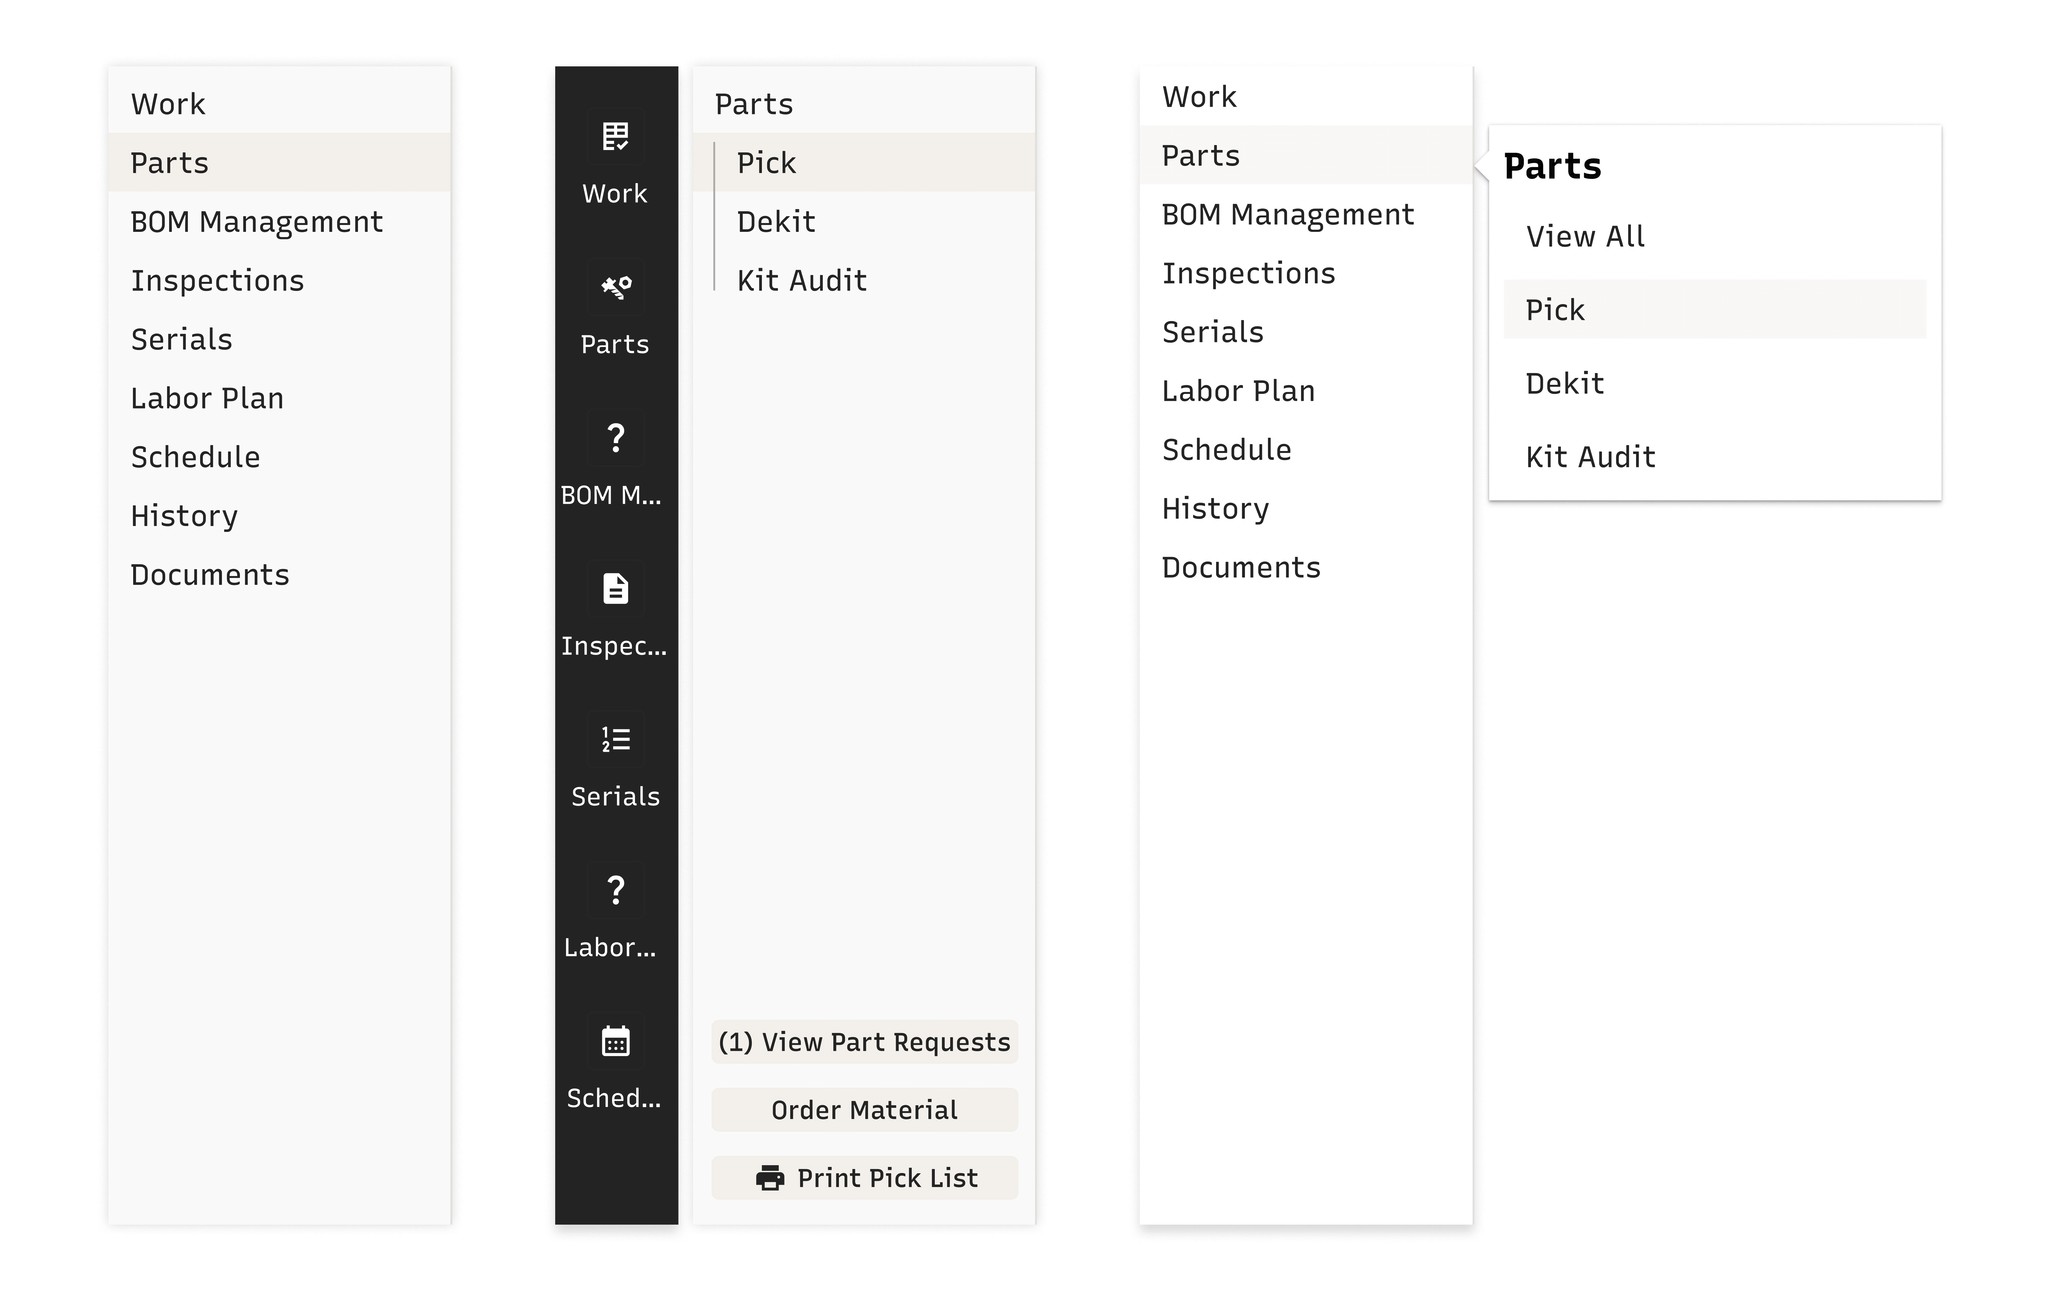Select View All in Parts flyout
Screen dimensions: 2048x1291
(1585, 237)
